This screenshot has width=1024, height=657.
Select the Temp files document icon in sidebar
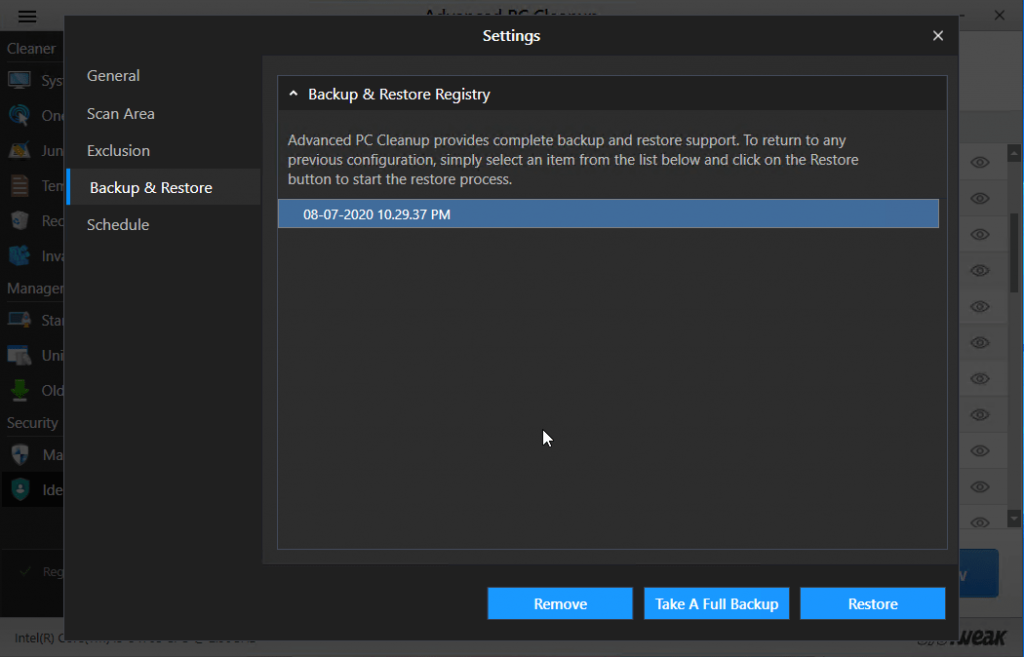tap(20, 186)
